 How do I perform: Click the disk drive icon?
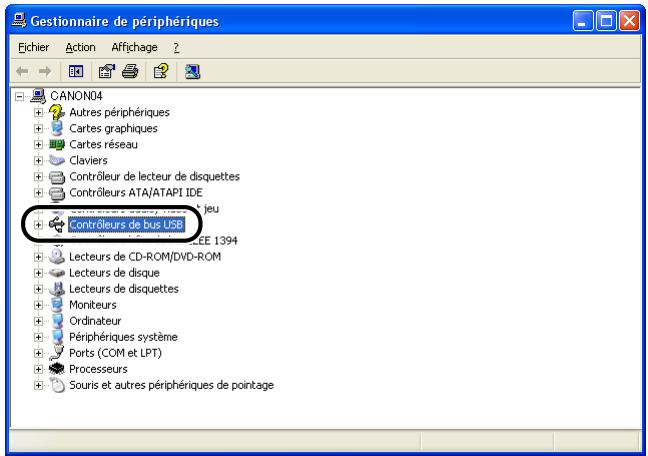(x=57, y=273)
